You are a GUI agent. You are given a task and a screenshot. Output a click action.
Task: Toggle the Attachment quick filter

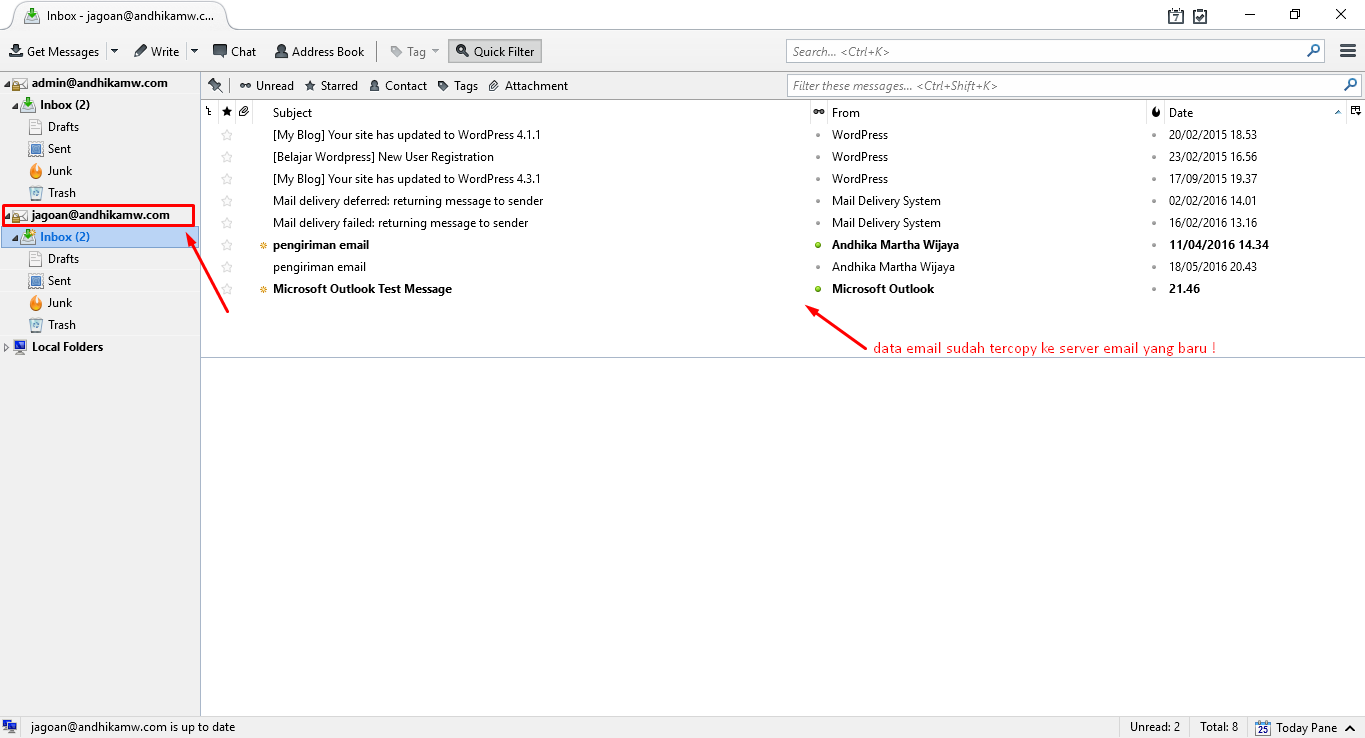pos(528,86)
